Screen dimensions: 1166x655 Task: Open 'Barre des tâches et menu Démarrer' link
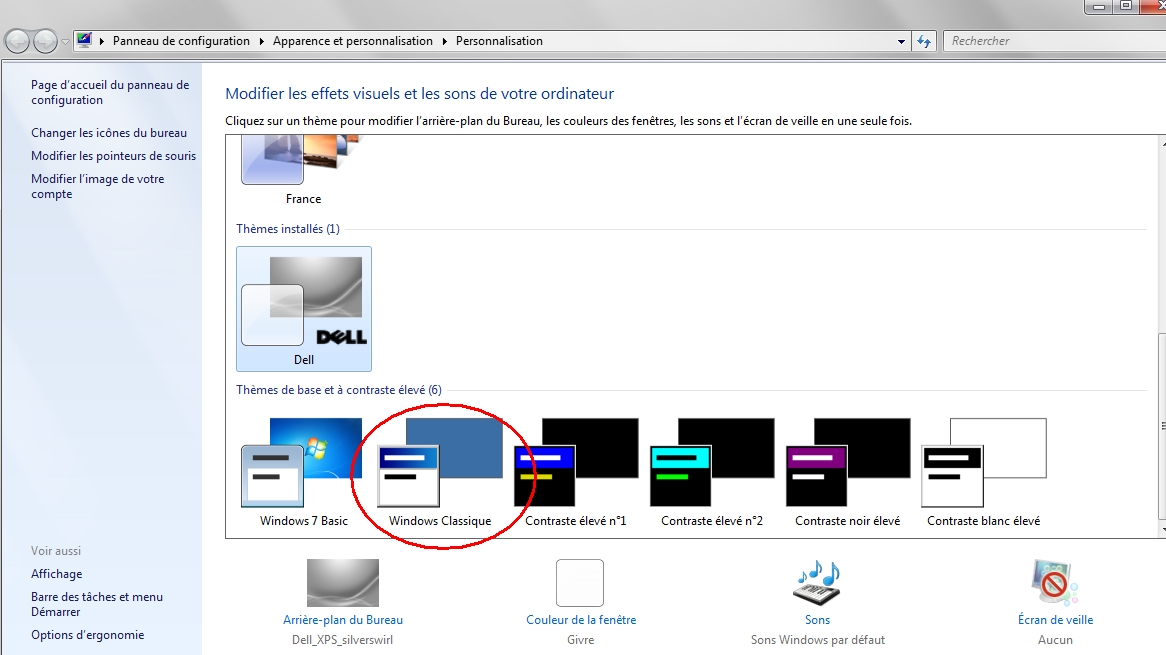tap(97, 604)
